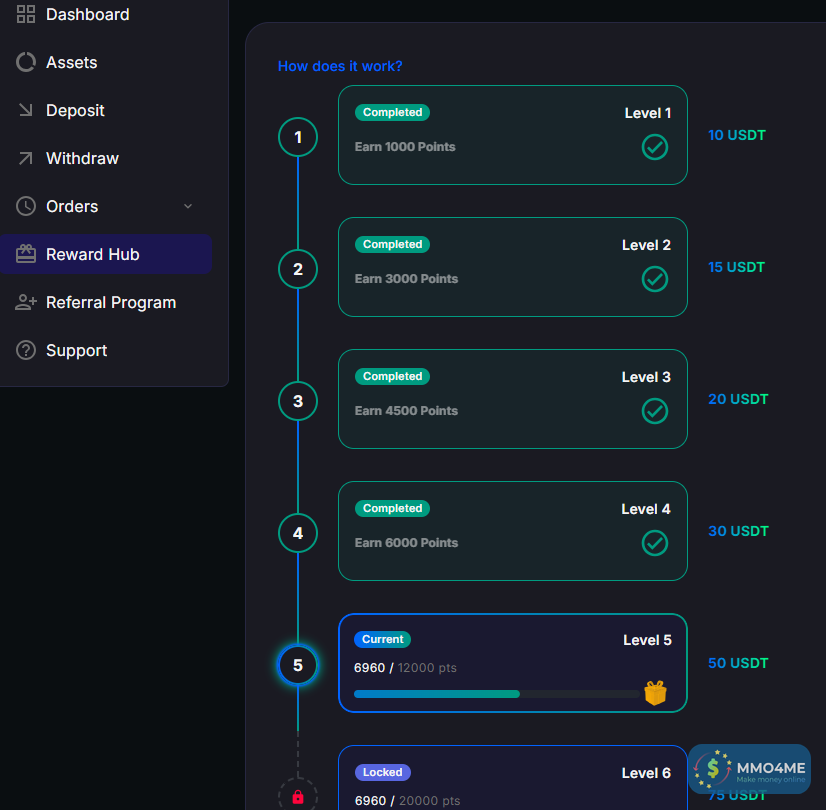Click the Support question mark icon
This screenshot has height=810, width=826.
[x=26, y=350]
